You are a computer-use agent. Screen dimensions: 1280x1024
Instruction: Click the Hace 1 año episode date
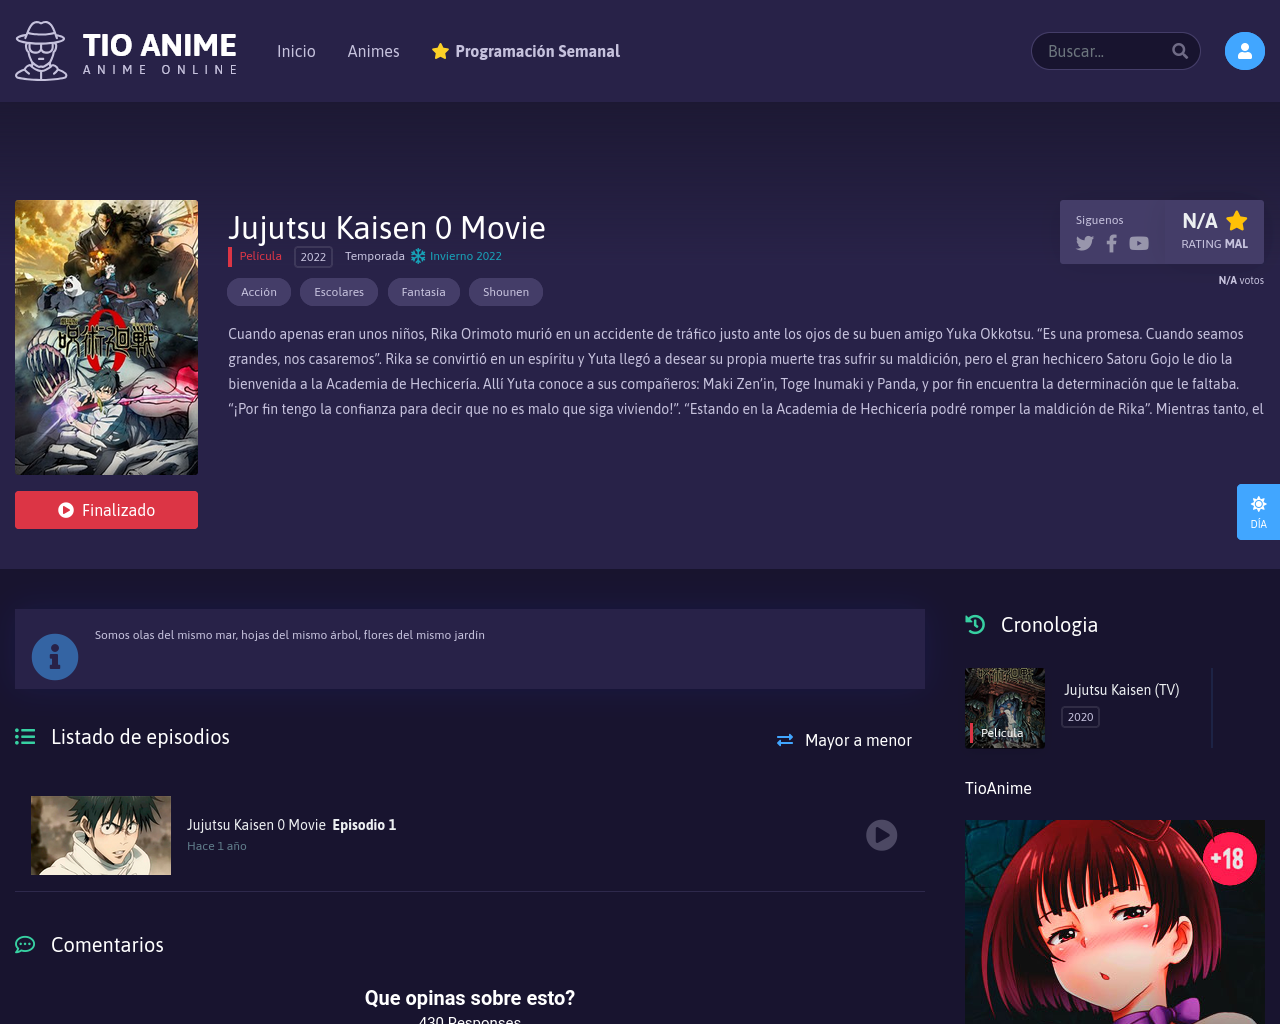(x=217, y=846)
